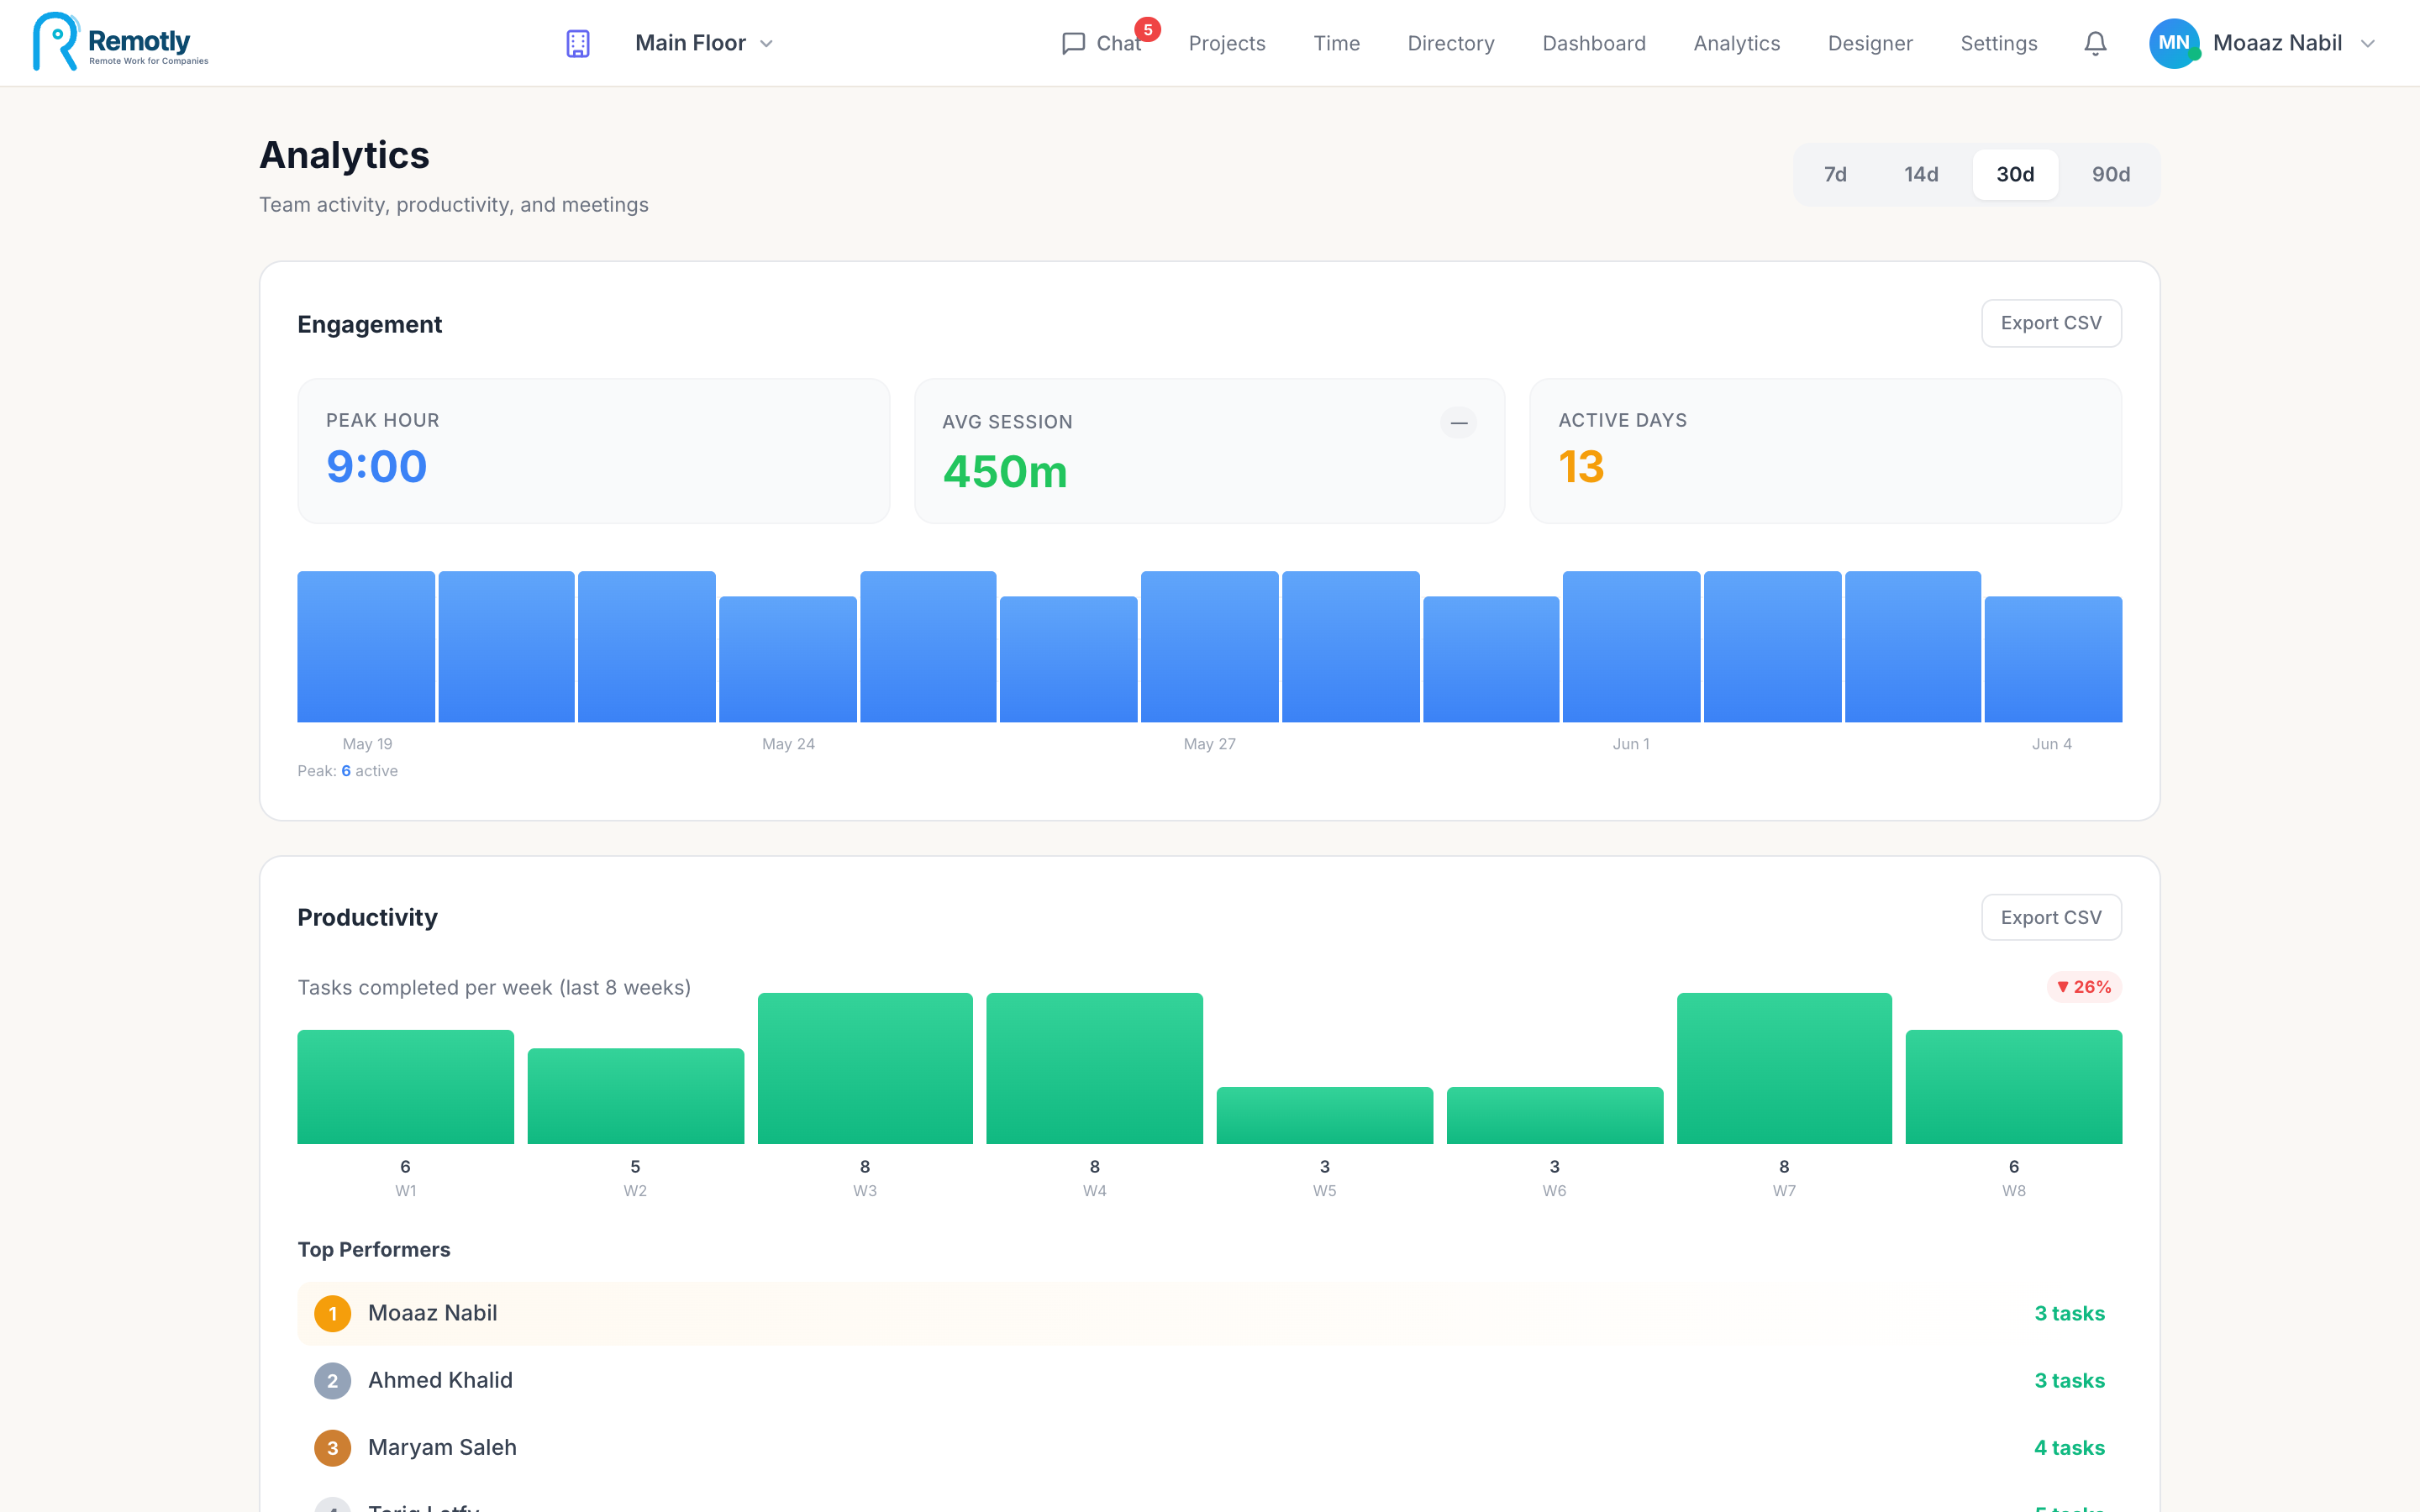The image size is (2420, 1512).
Task: Export Productivity data as CSV
Action: (x=2051, y=917)
